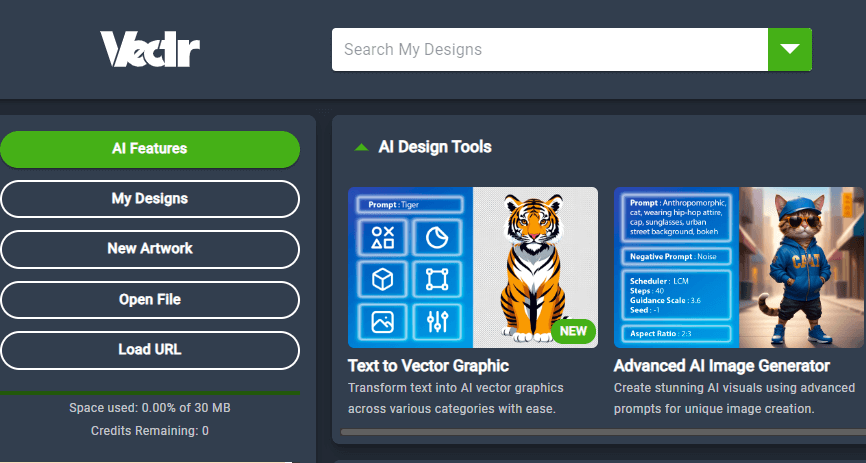866x463 pixels.
Task: Click the bounding box icon in tiger card
Action: point(436,279)
